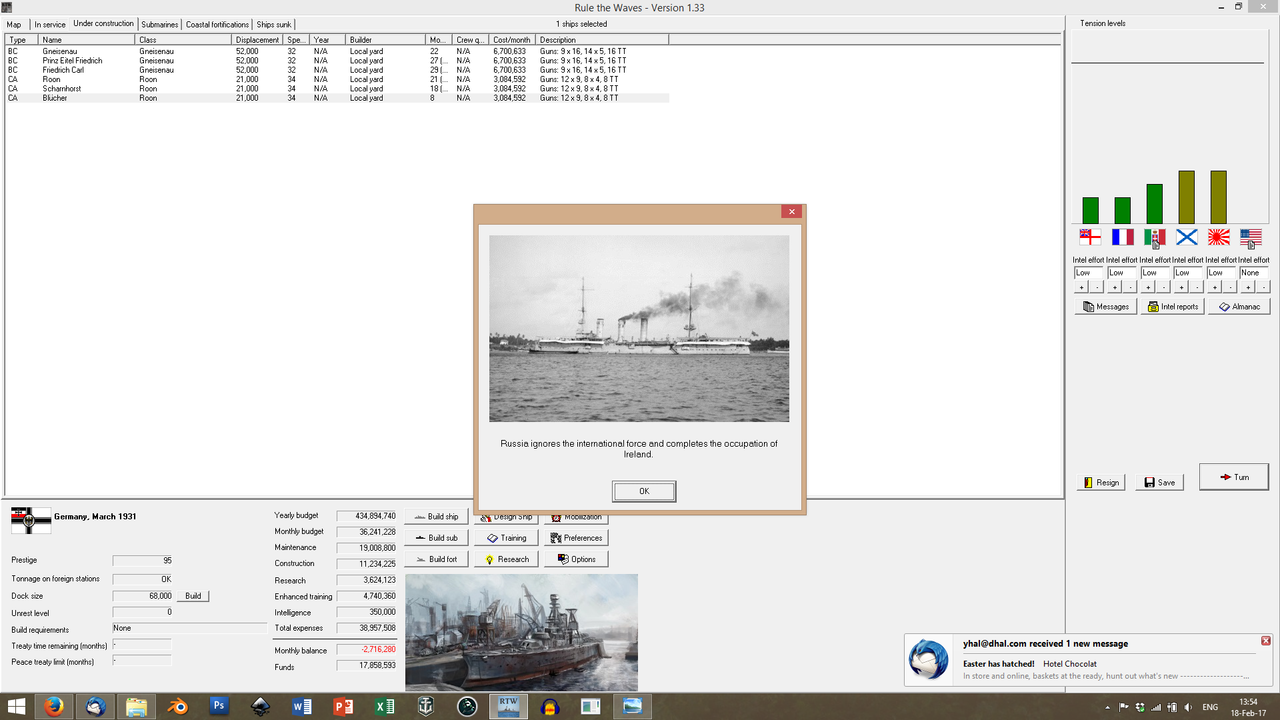Open the Research lightbulb screen
Screen dimensions: 1280x720
[x=505, y=559]
